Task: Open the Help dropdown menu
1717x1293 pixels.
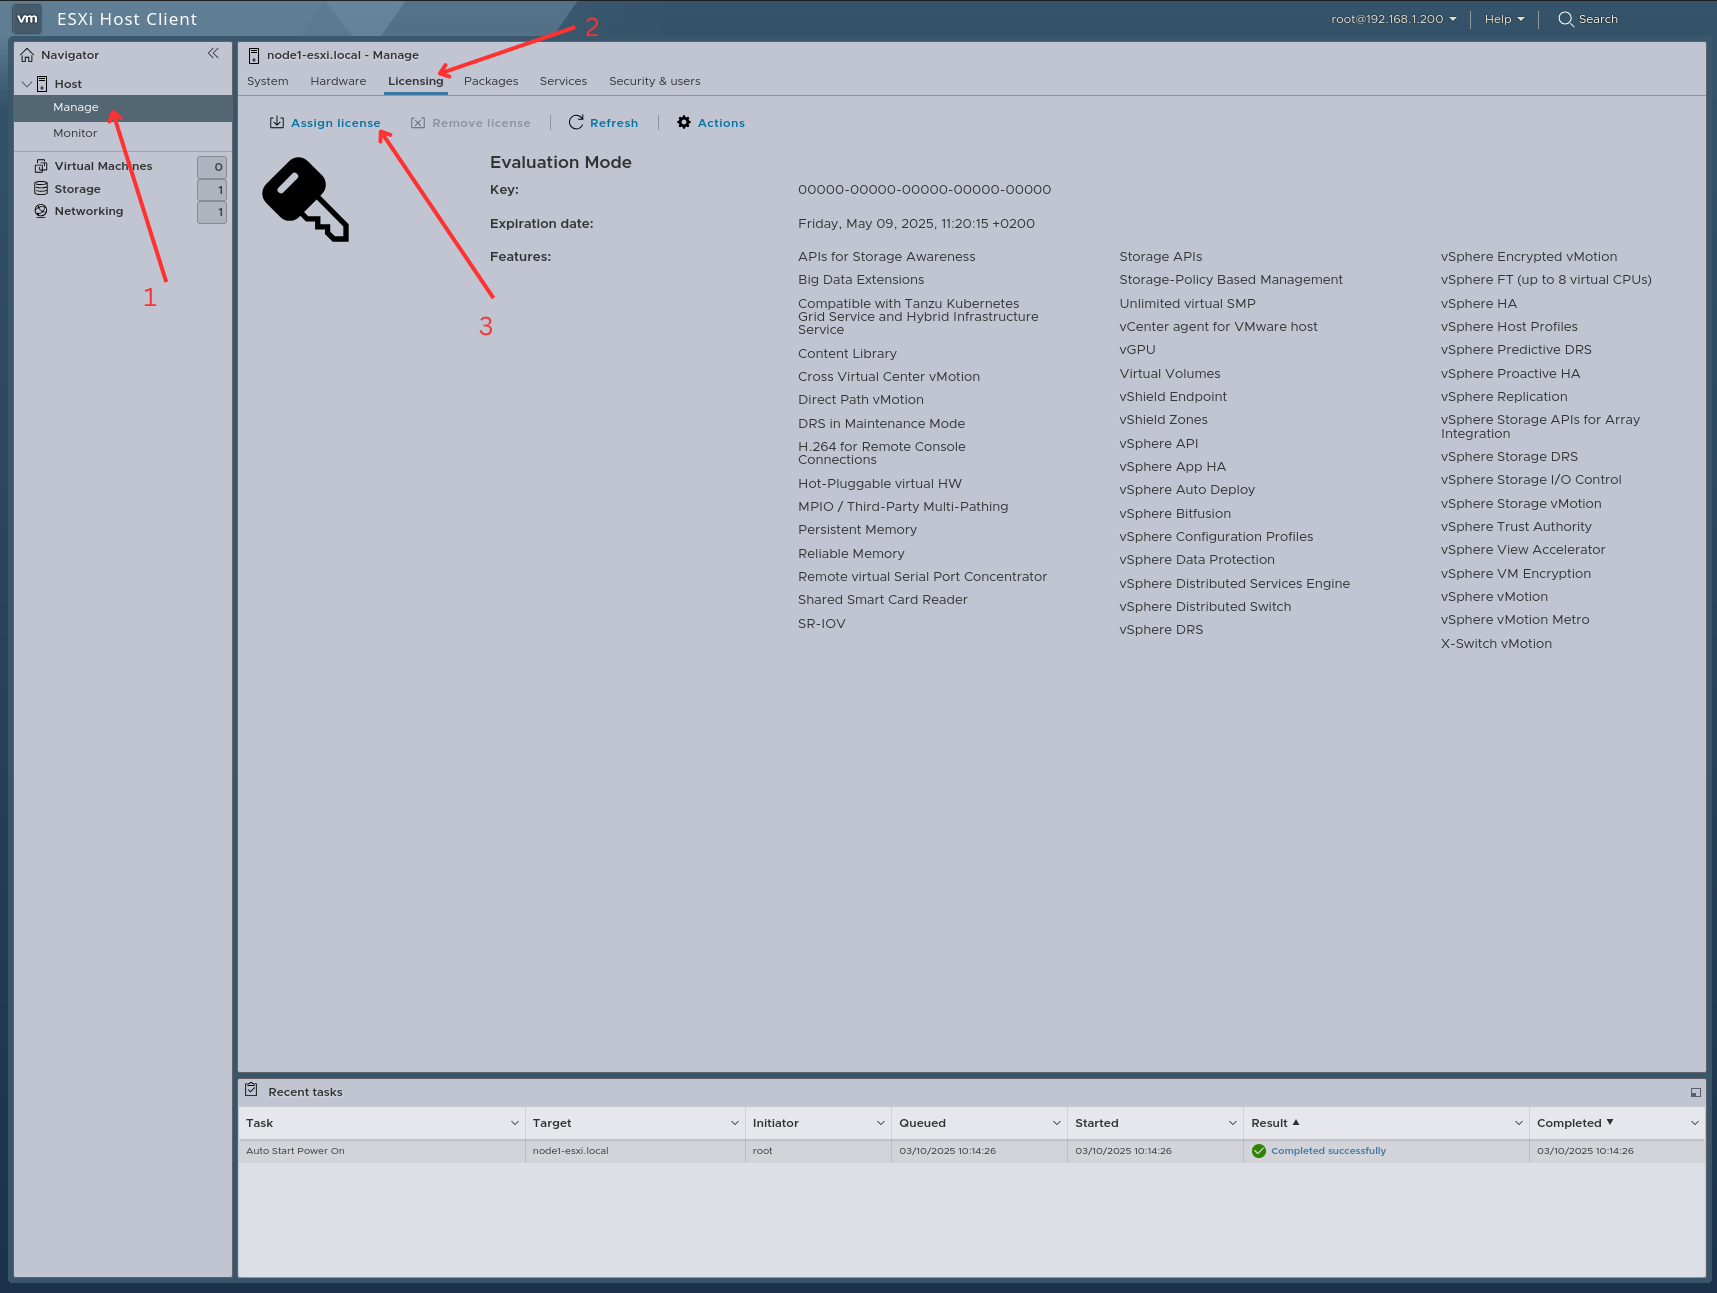Action: pyautogui.click(x=1504, y=18)
